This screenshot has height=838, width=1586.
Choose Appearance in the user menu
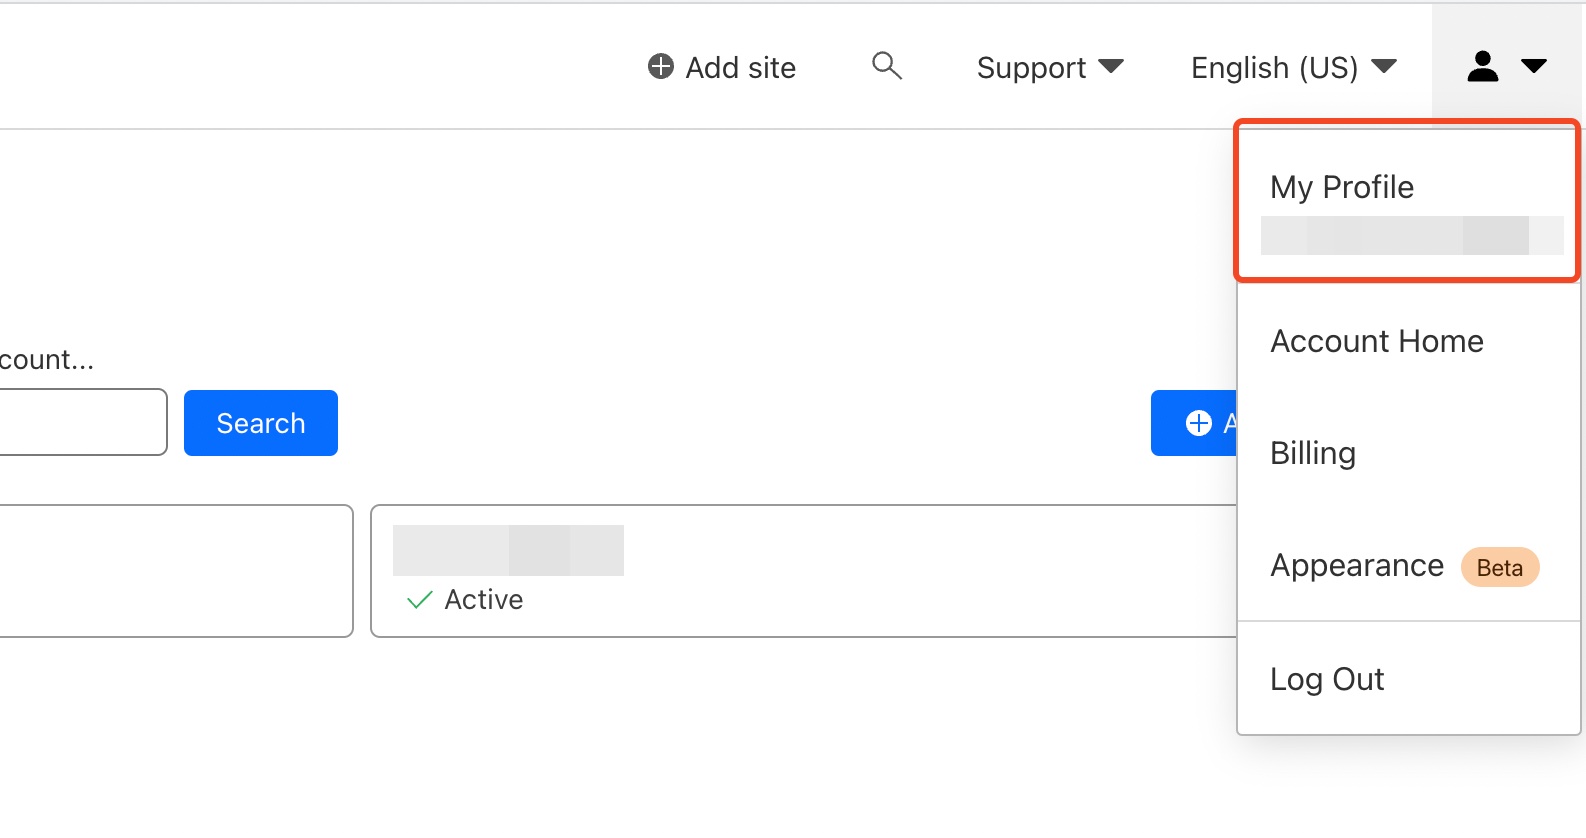tap(1356, 566)
